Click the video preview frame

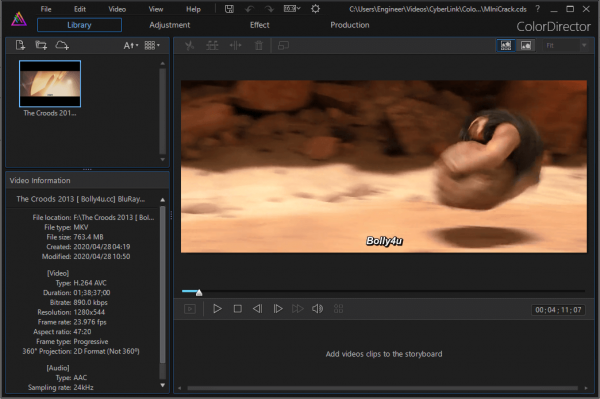pyautogui.click(x=384, y=166)
